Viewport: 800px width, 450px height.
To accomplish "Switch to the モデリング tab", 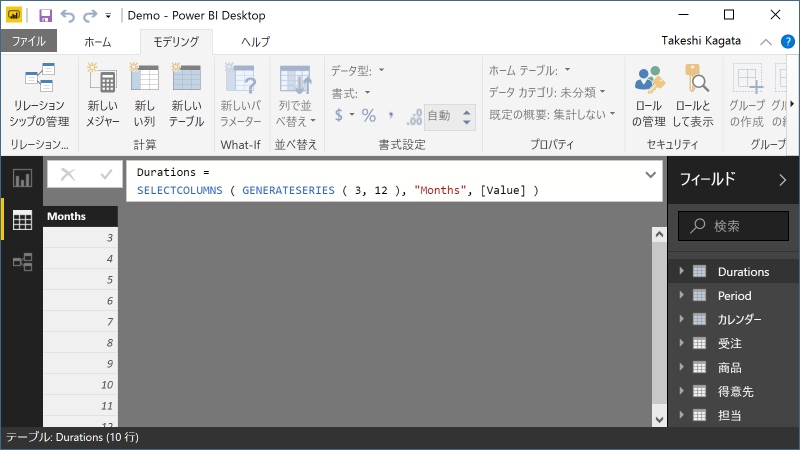I will coord(176,42).
